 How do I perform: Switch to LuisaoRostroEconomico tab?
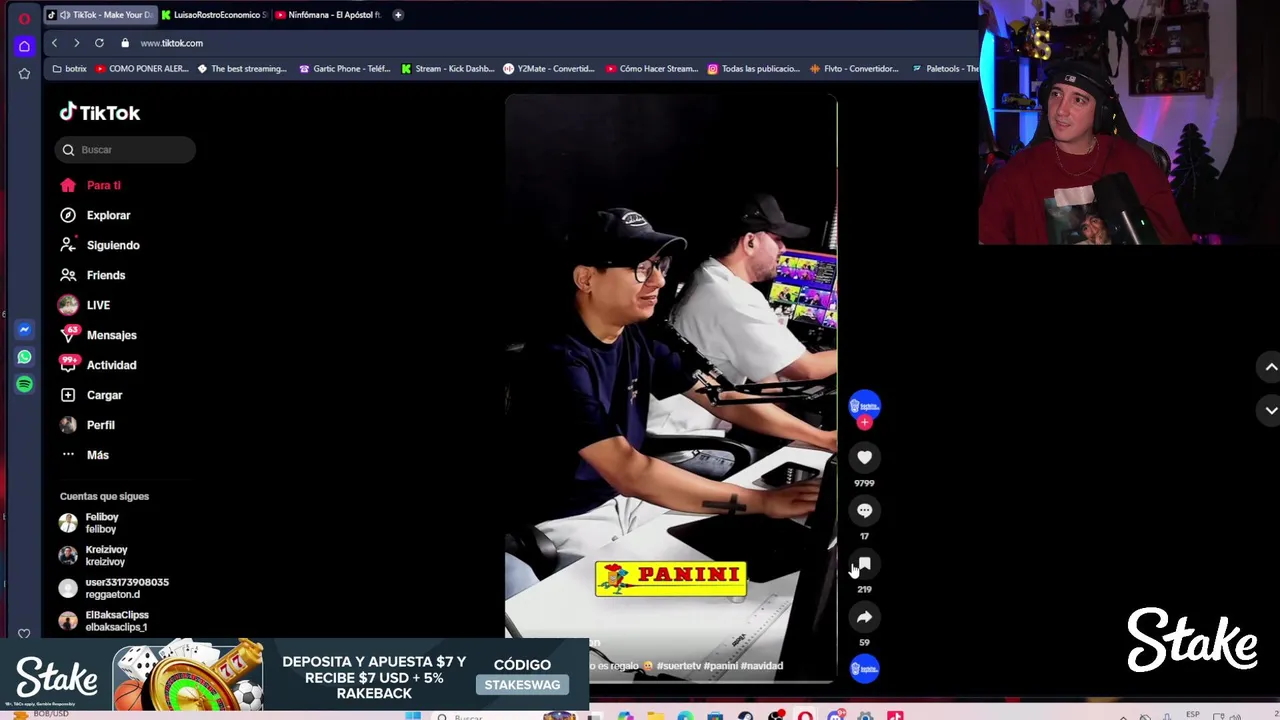coord(213,15)
